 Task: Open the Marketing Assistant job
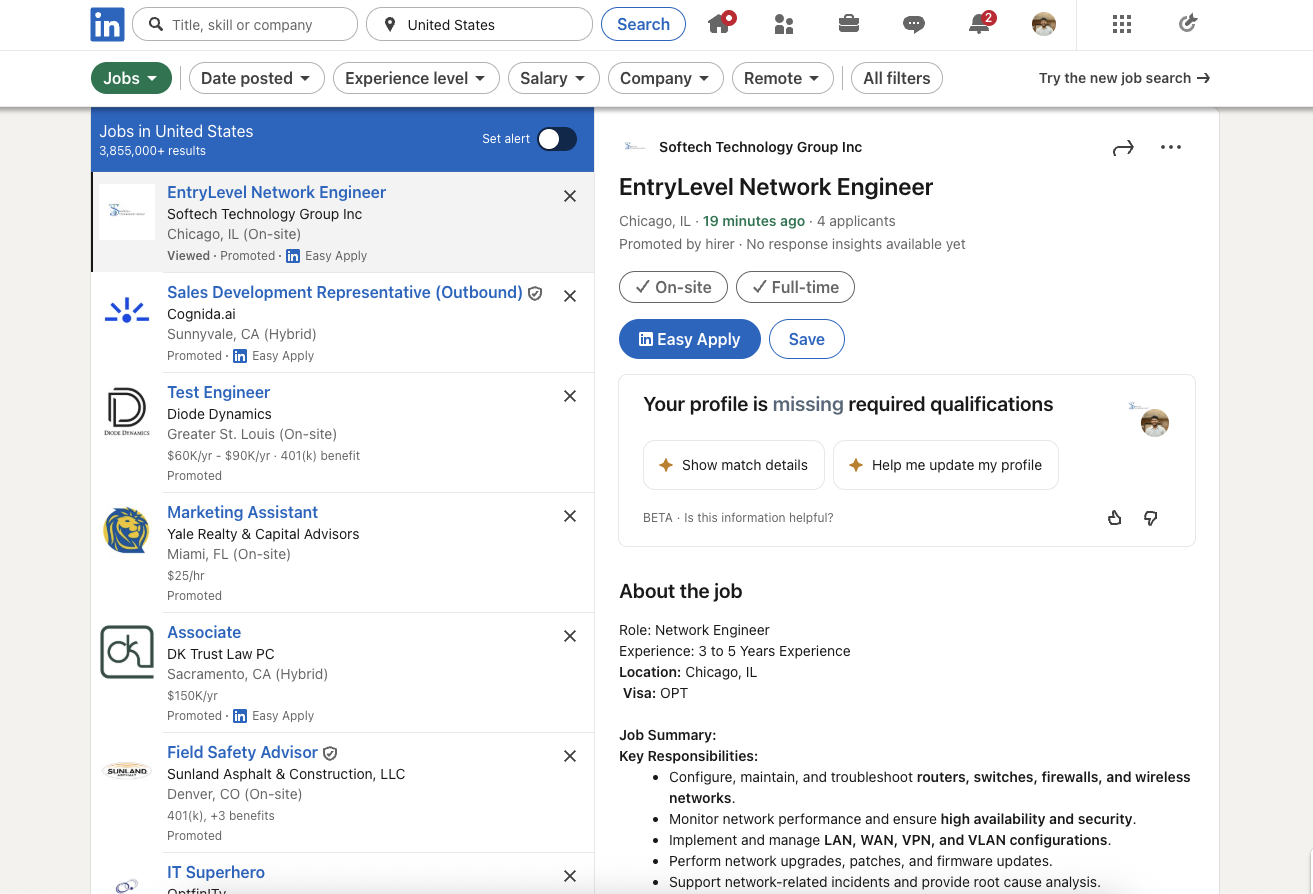click(242, 512)
